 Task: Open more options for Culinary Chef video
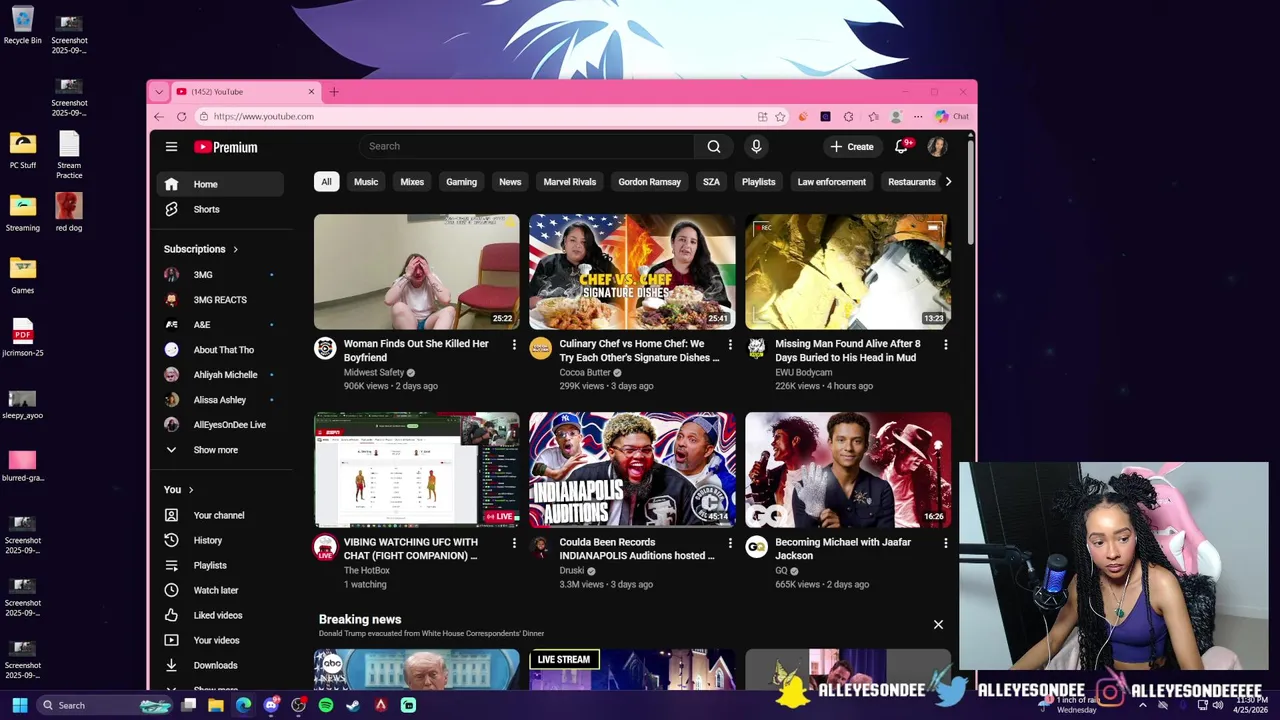(730, 344)
